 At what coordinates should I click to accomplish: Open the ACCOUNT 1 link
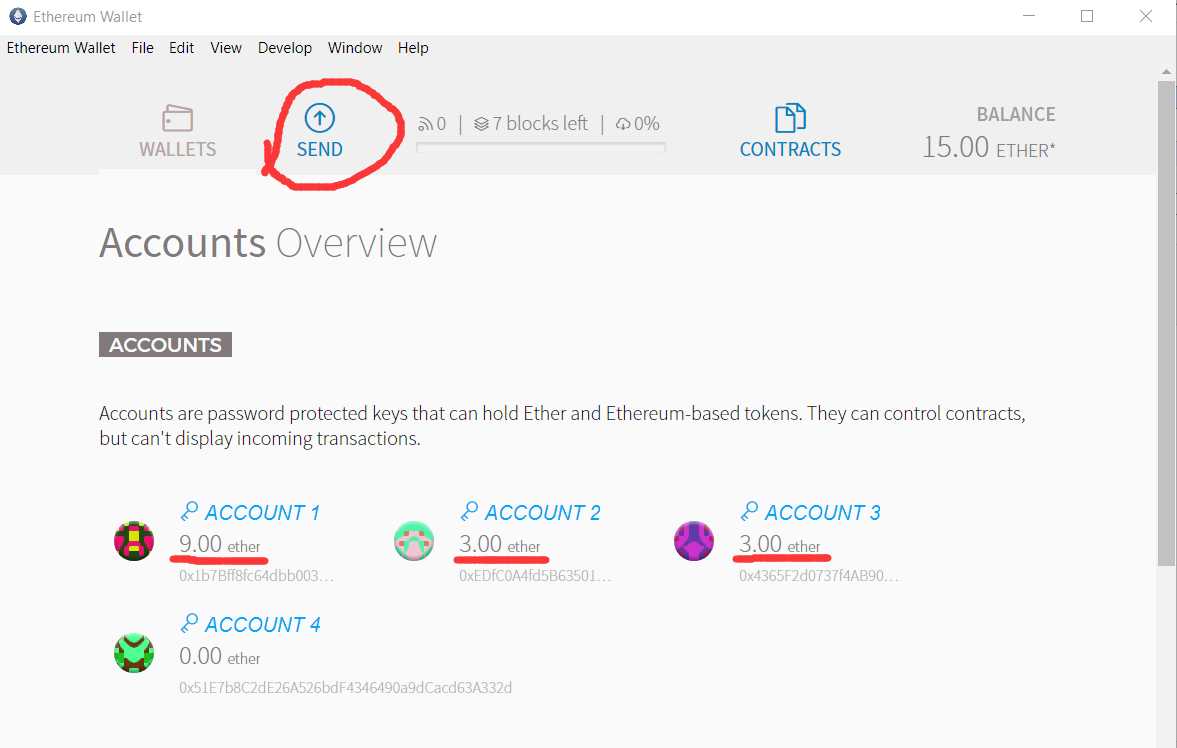[x=262, y=513]
